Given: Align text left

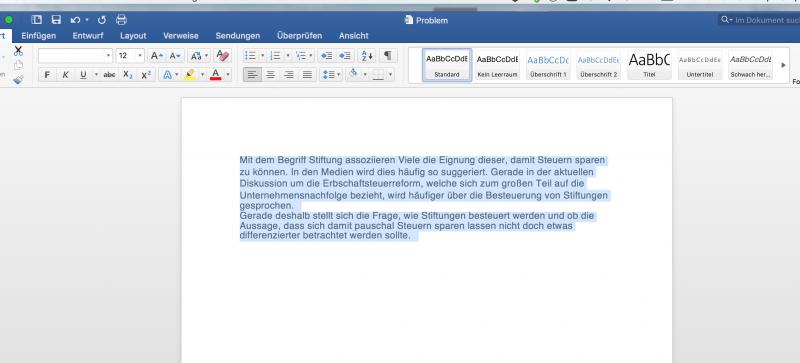Looking at the screenshot, I should 253,75.
